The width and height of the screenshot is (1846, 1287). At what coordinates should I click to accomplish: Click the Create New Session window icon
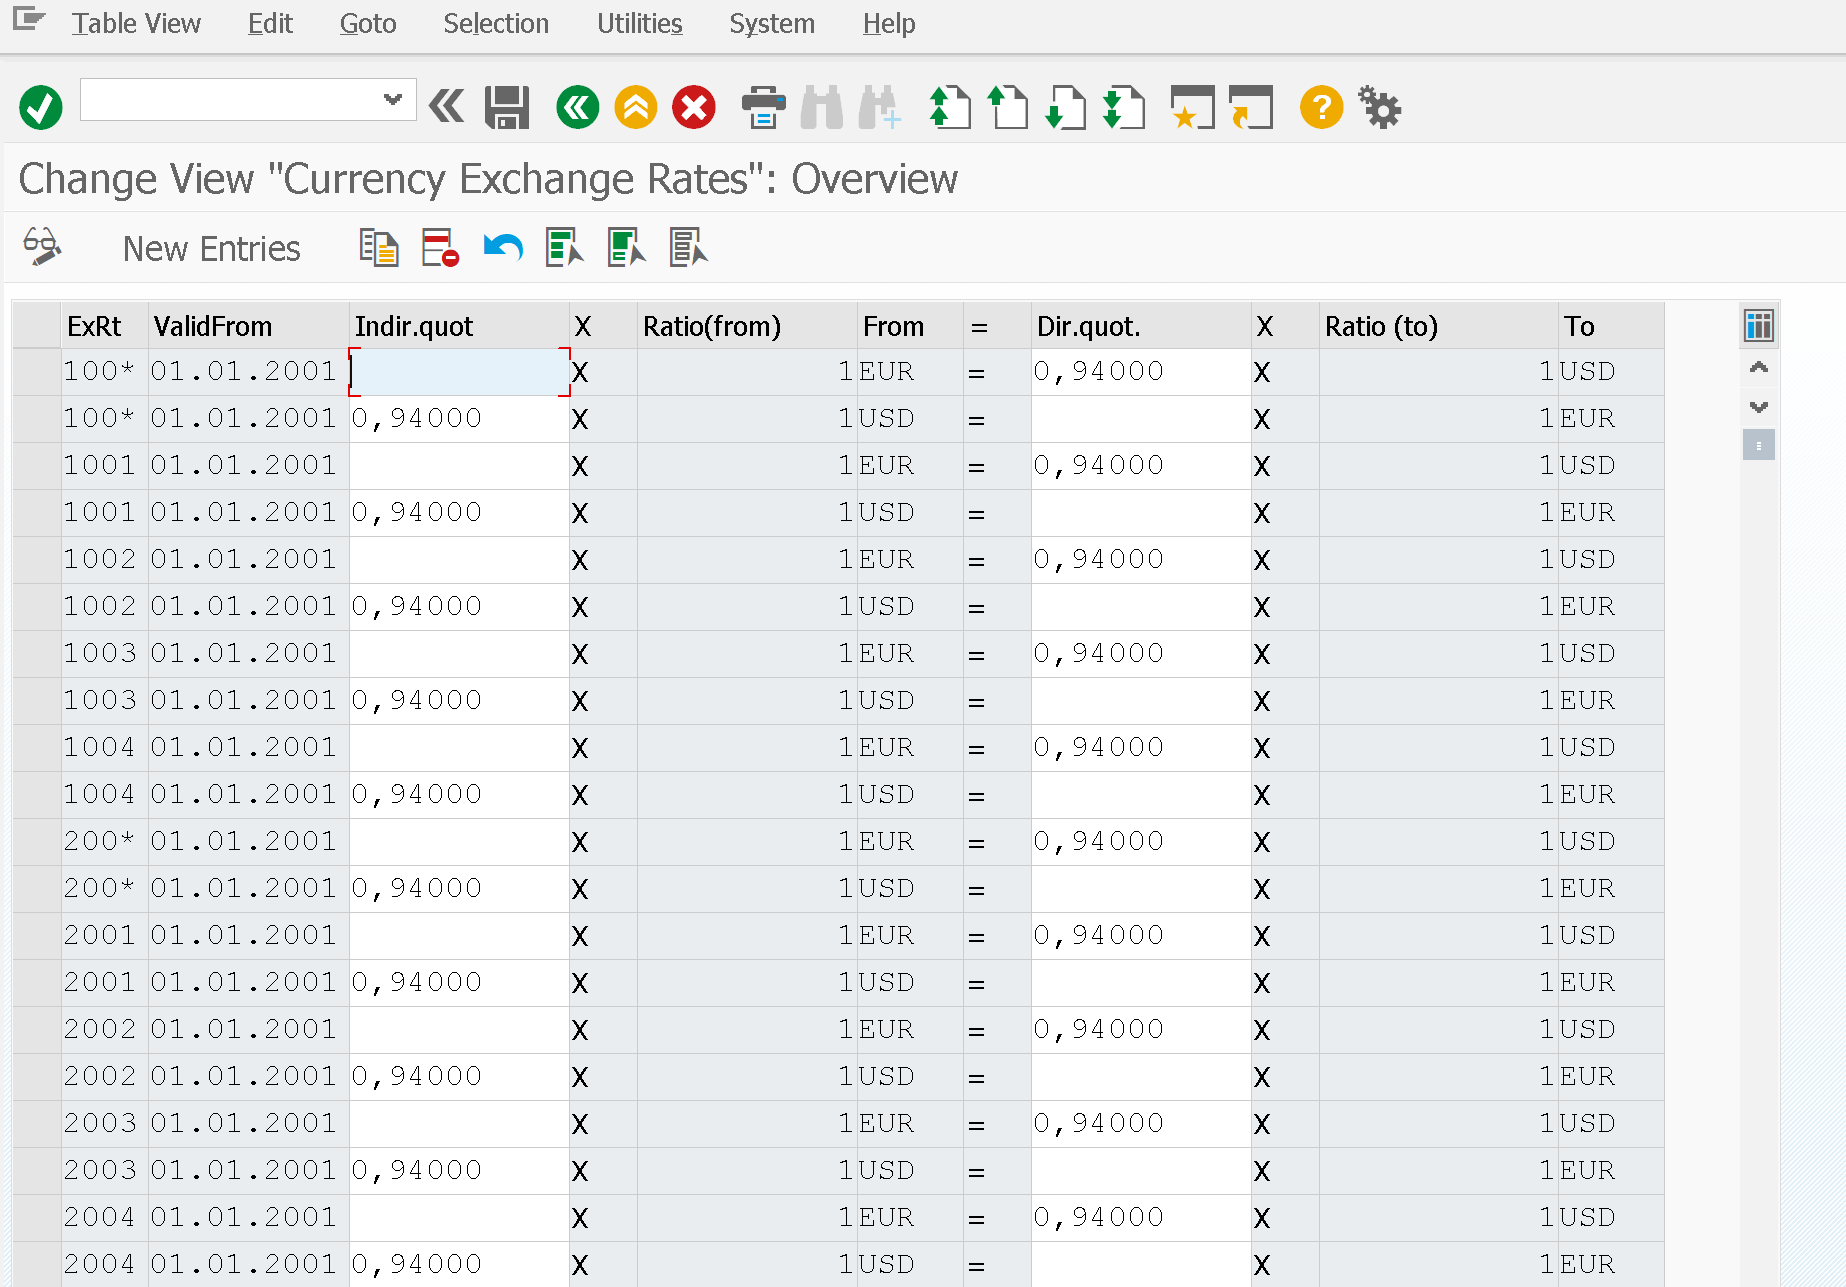[x=1193, y=107]
